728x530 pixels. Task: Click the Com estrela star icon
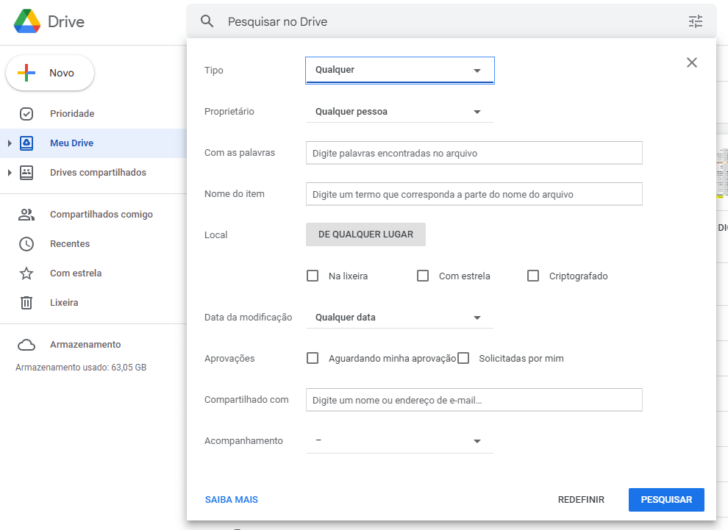click(26, 273)
